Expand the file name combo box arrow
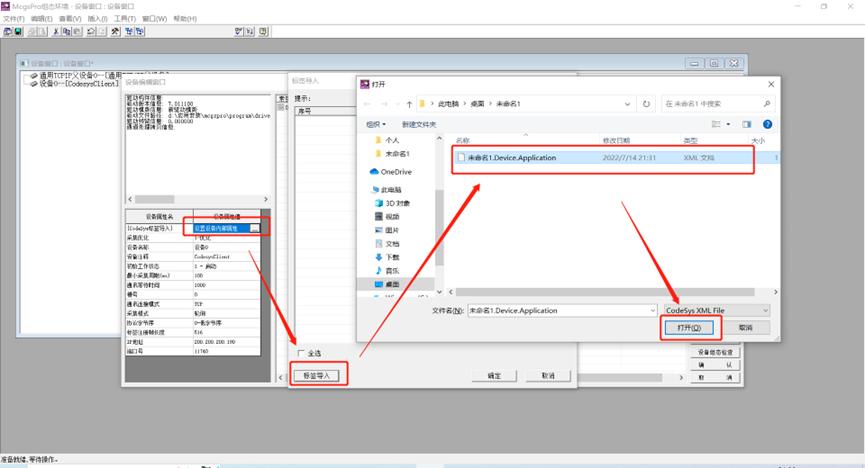Screen dimensions: 865x468 (x=653, y=311)
